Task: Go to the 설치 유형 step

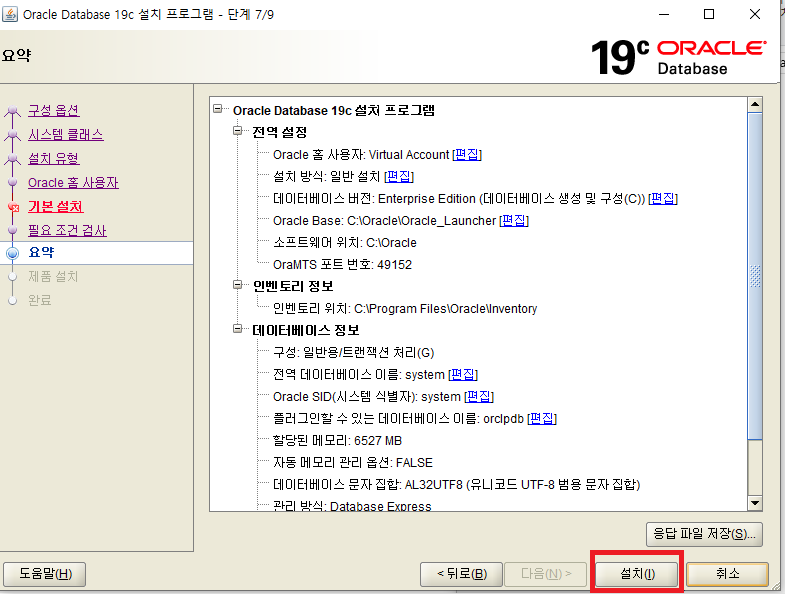Action: (54, 158)
